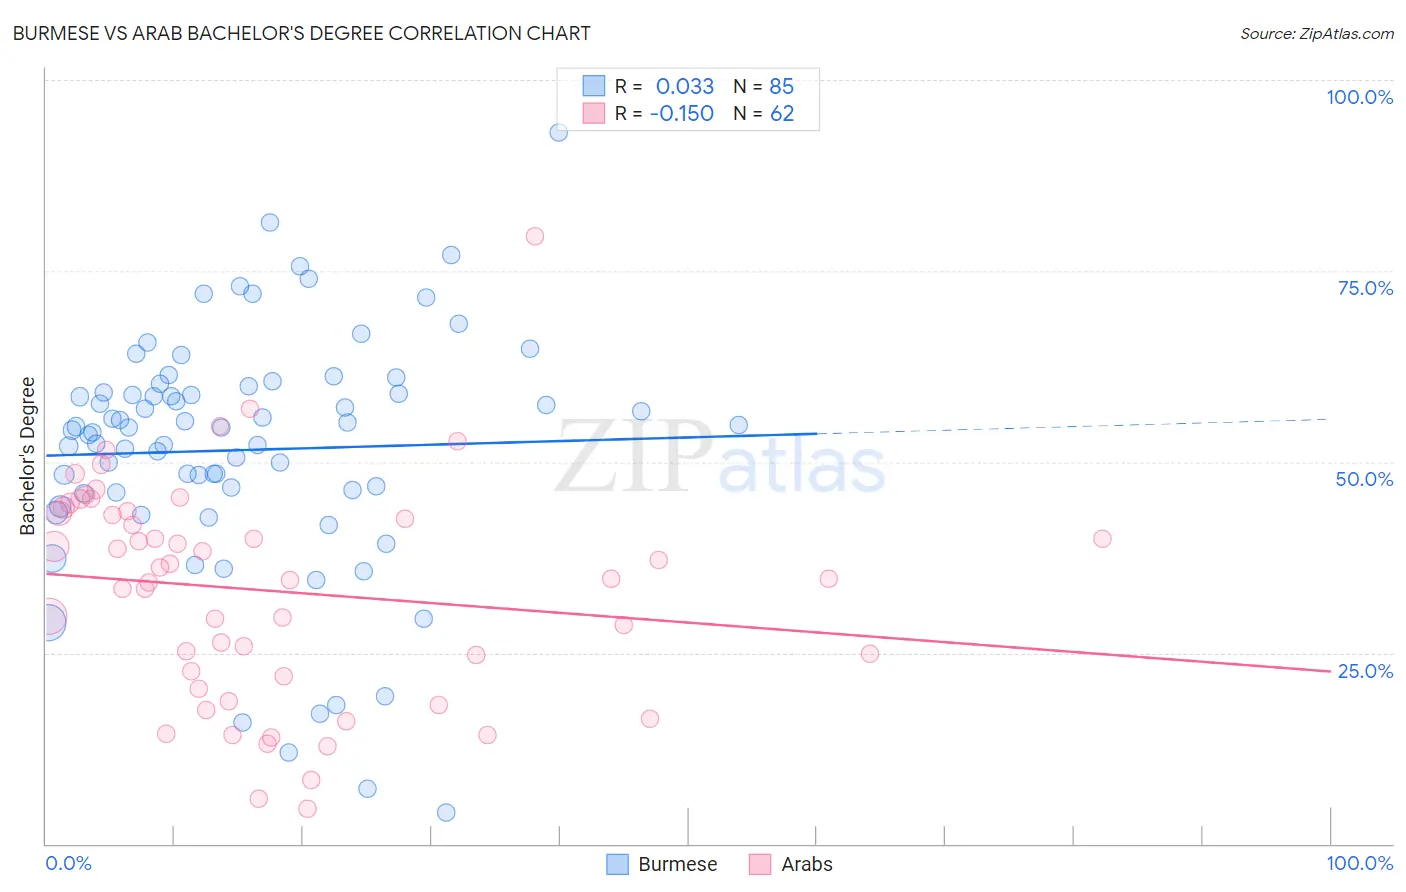Click the highest pink data point near 80%
The image size is (1406, 892).
pos(535,236)
